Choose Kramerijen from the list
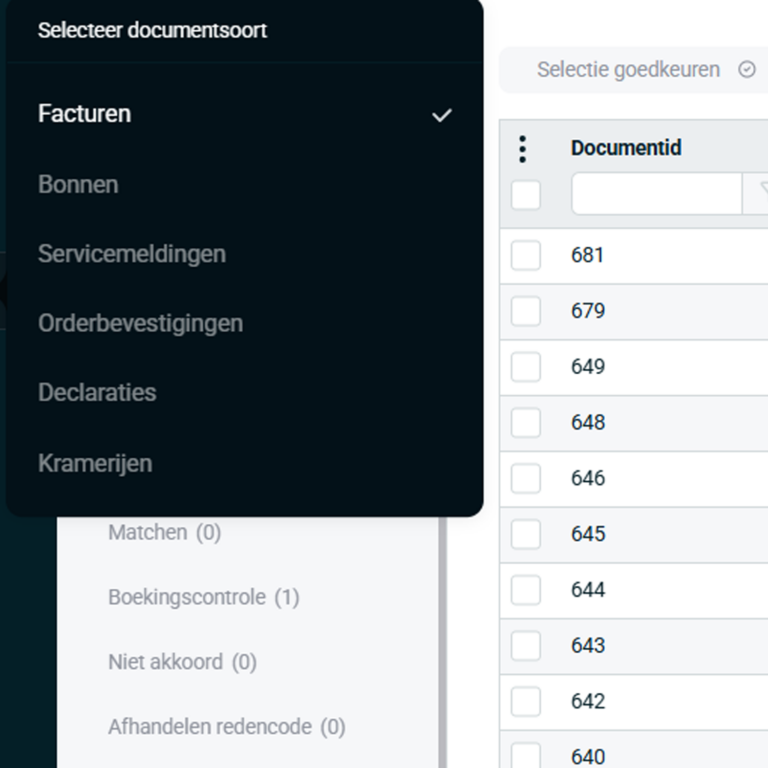The image size is (768, 768). [x=95, y=463]
